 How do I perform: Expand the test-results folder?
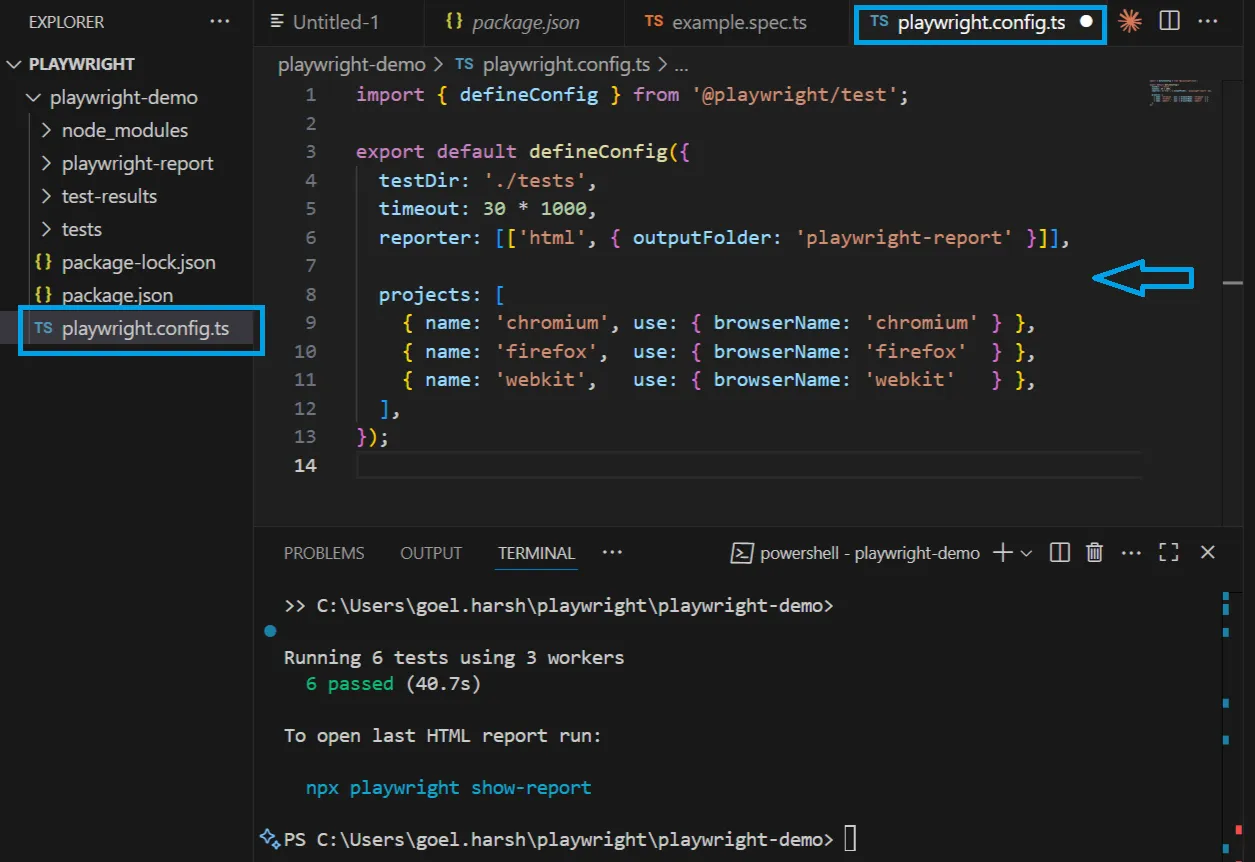pyautogui.click(x=46, y=196)
